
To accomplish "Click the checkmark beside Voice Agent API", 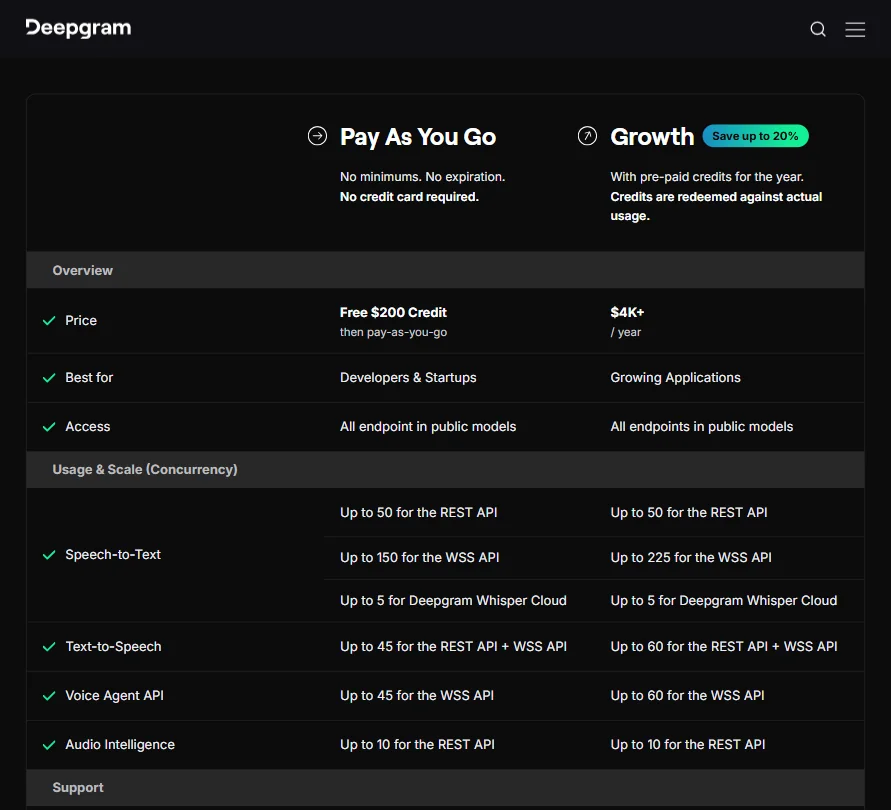I will tap(49, 695).
